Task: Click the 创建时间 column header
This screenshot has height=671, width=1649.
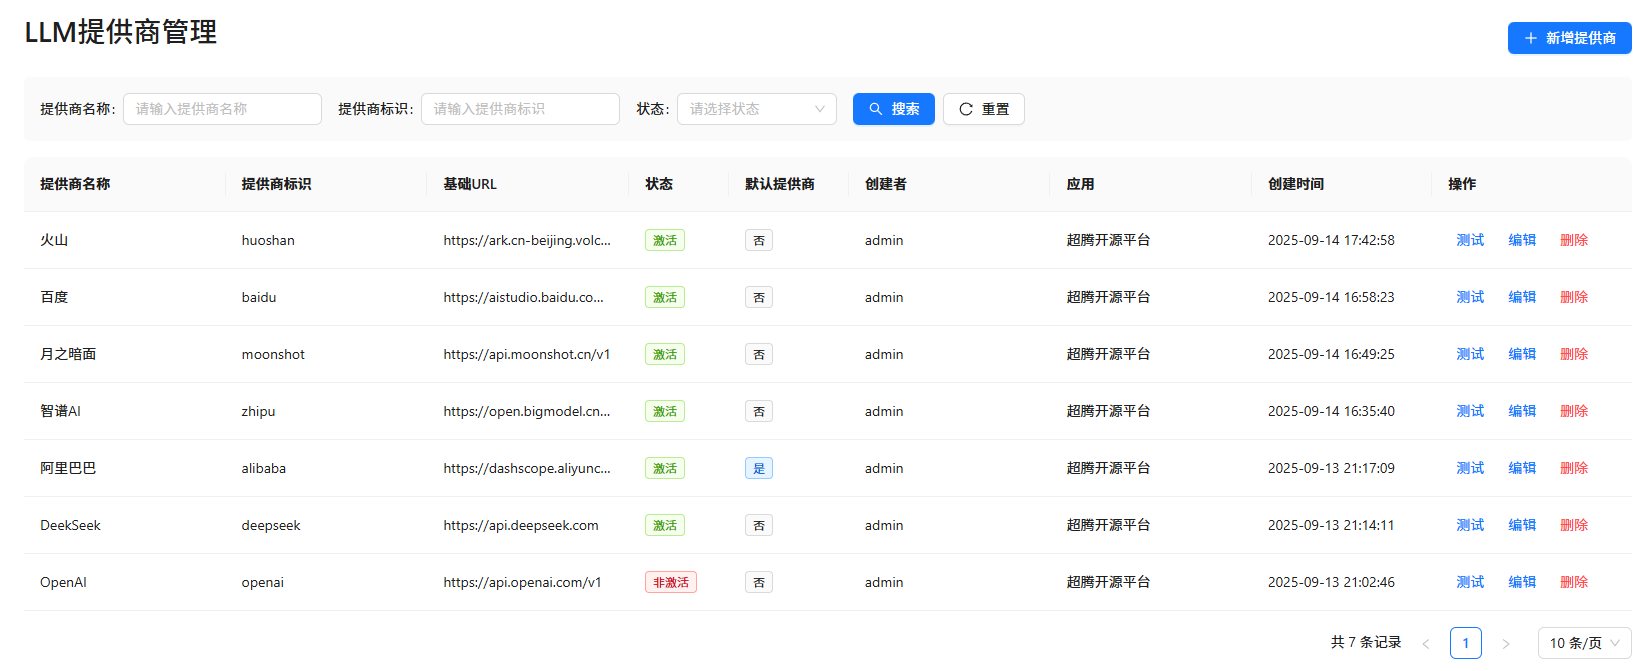Action: tap(1296, 184)
